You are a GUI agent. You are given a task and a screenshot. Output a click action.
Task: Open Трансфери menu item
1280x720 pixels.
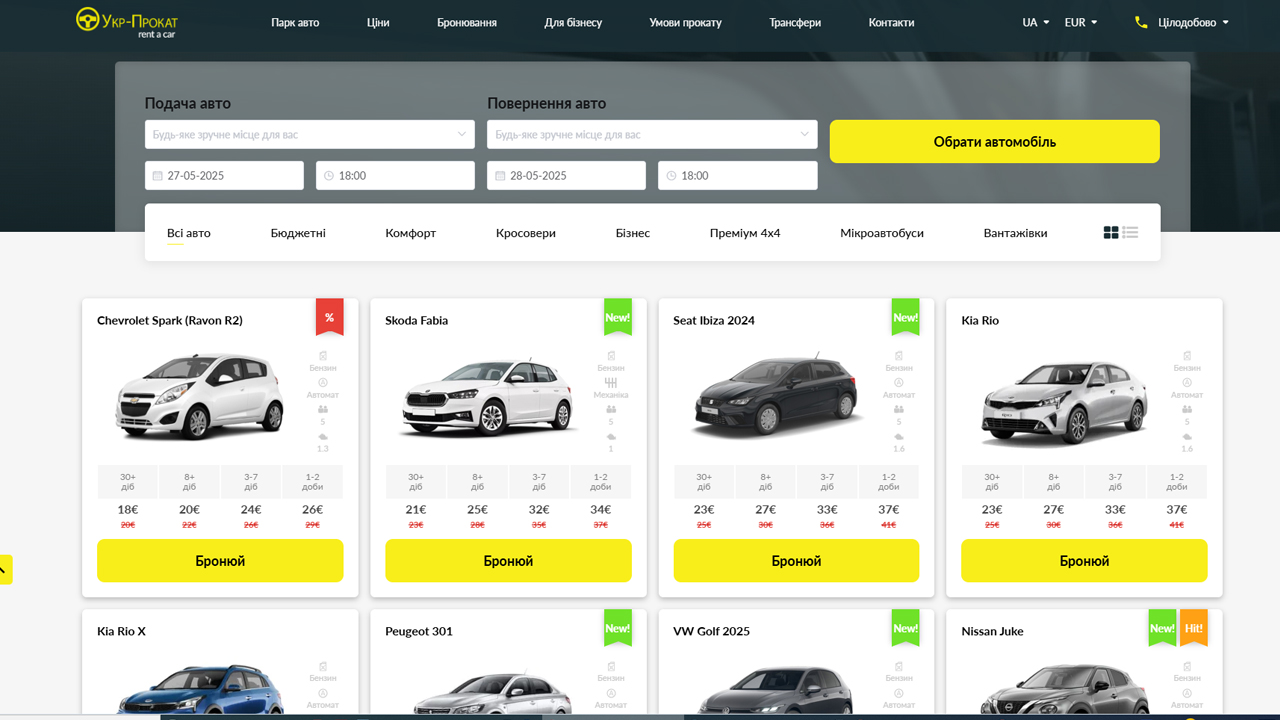tap(795, 22)
